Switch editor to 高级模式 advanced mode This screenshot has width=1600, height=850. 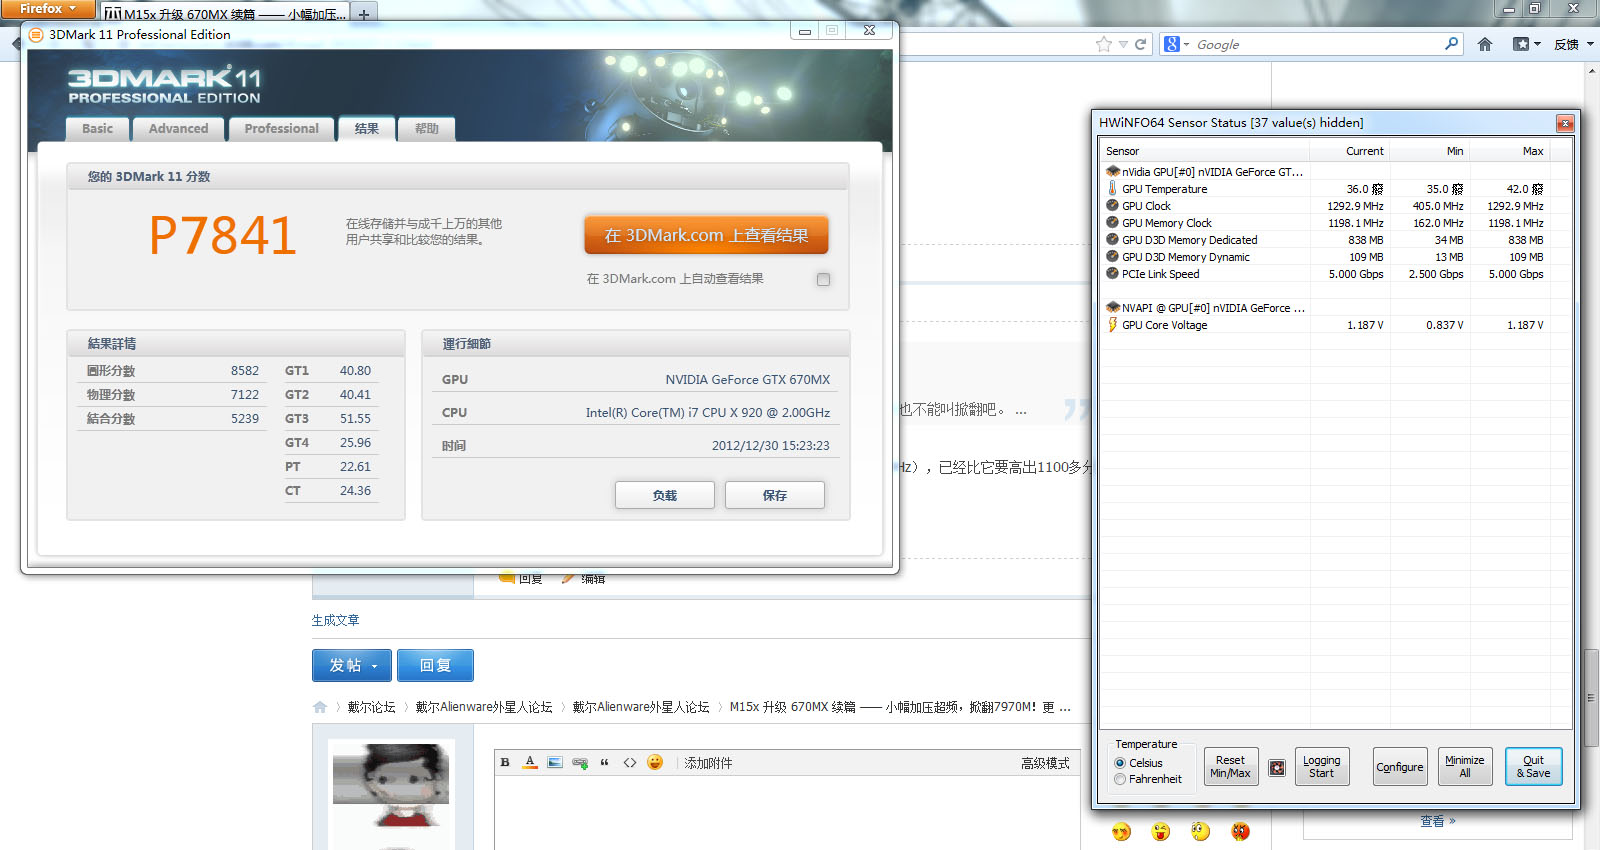pos(1045,763)
